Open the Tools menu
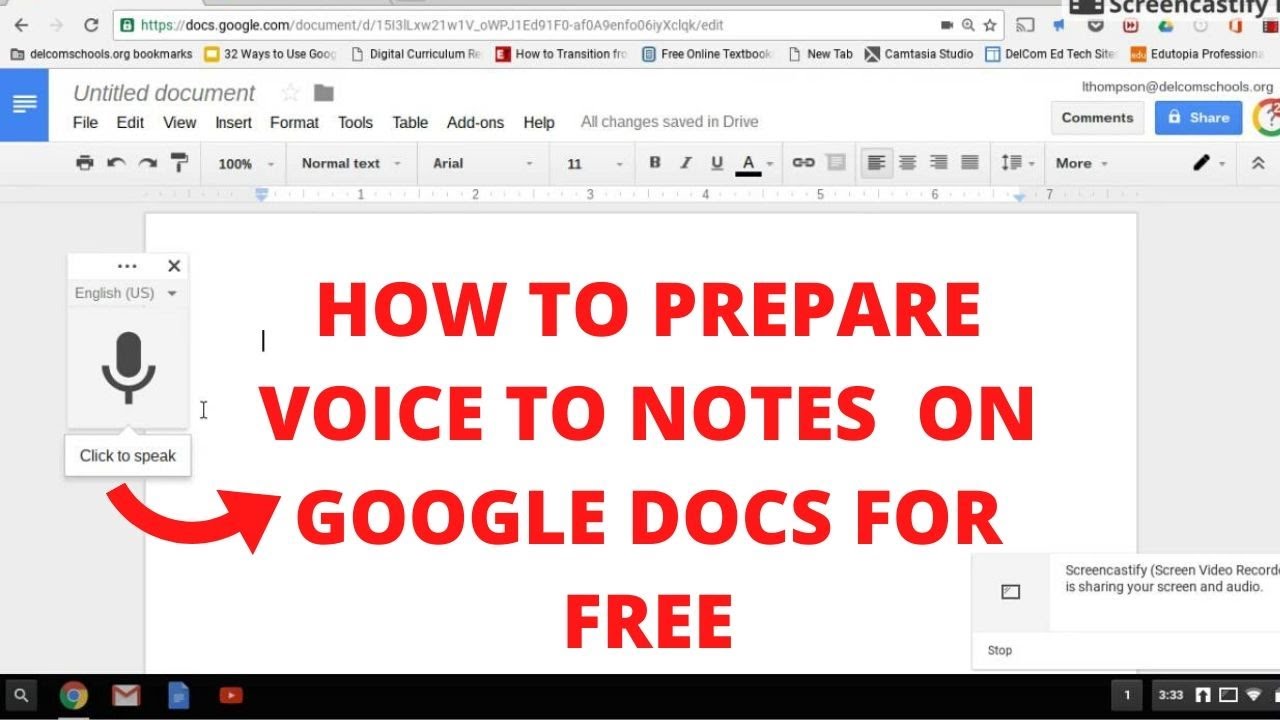 click(355, 122)
